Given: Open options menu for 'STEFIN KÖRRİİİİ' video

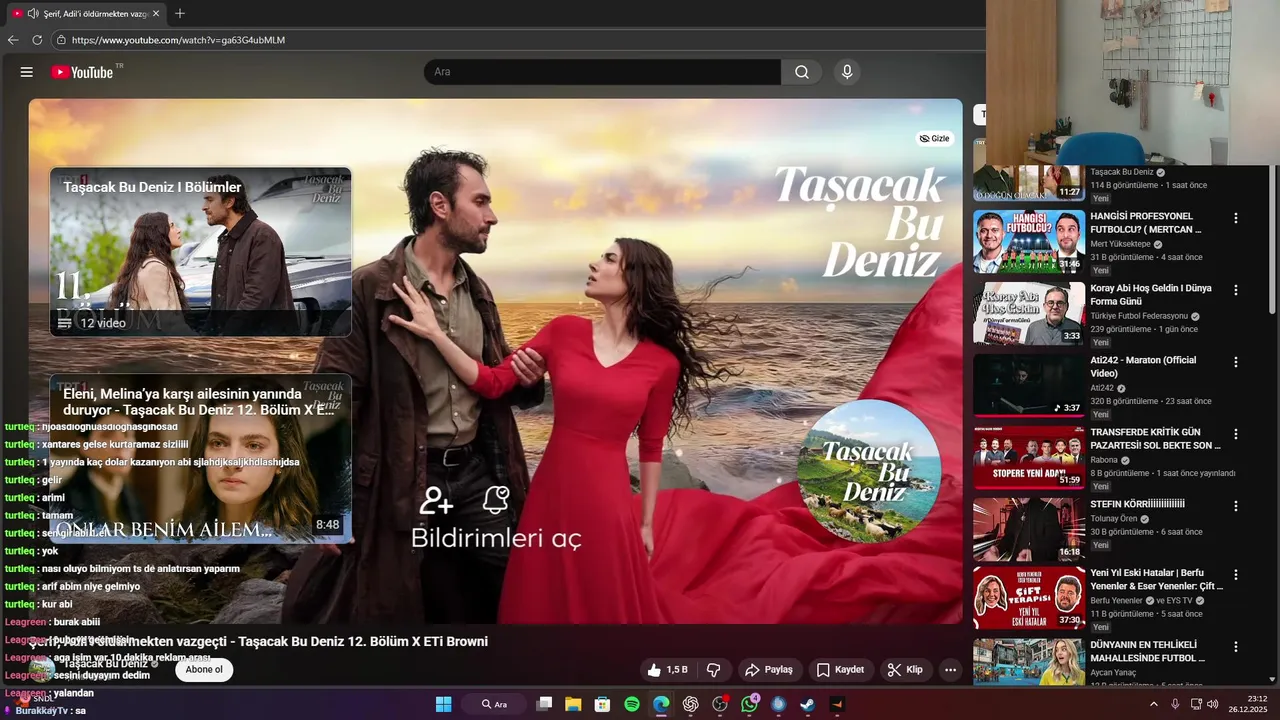Looking at the screenshot, I should point(1235,506).
